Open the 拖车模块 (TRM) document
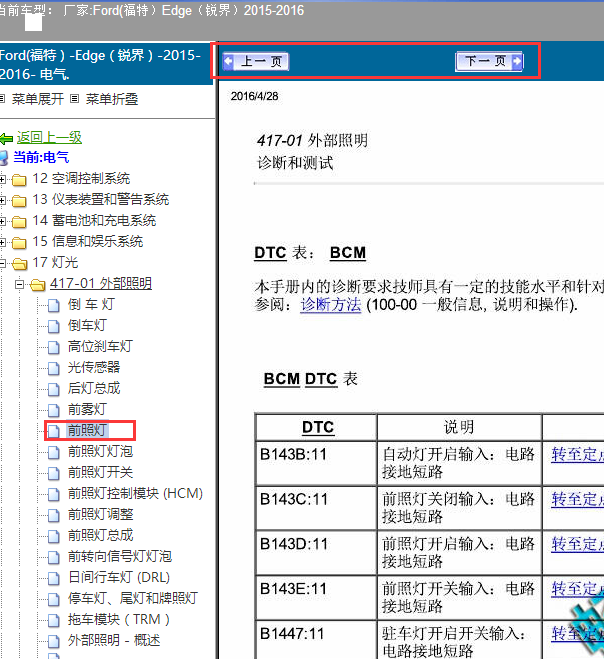This screenshot has width=604, height=659. coord(119,620)
